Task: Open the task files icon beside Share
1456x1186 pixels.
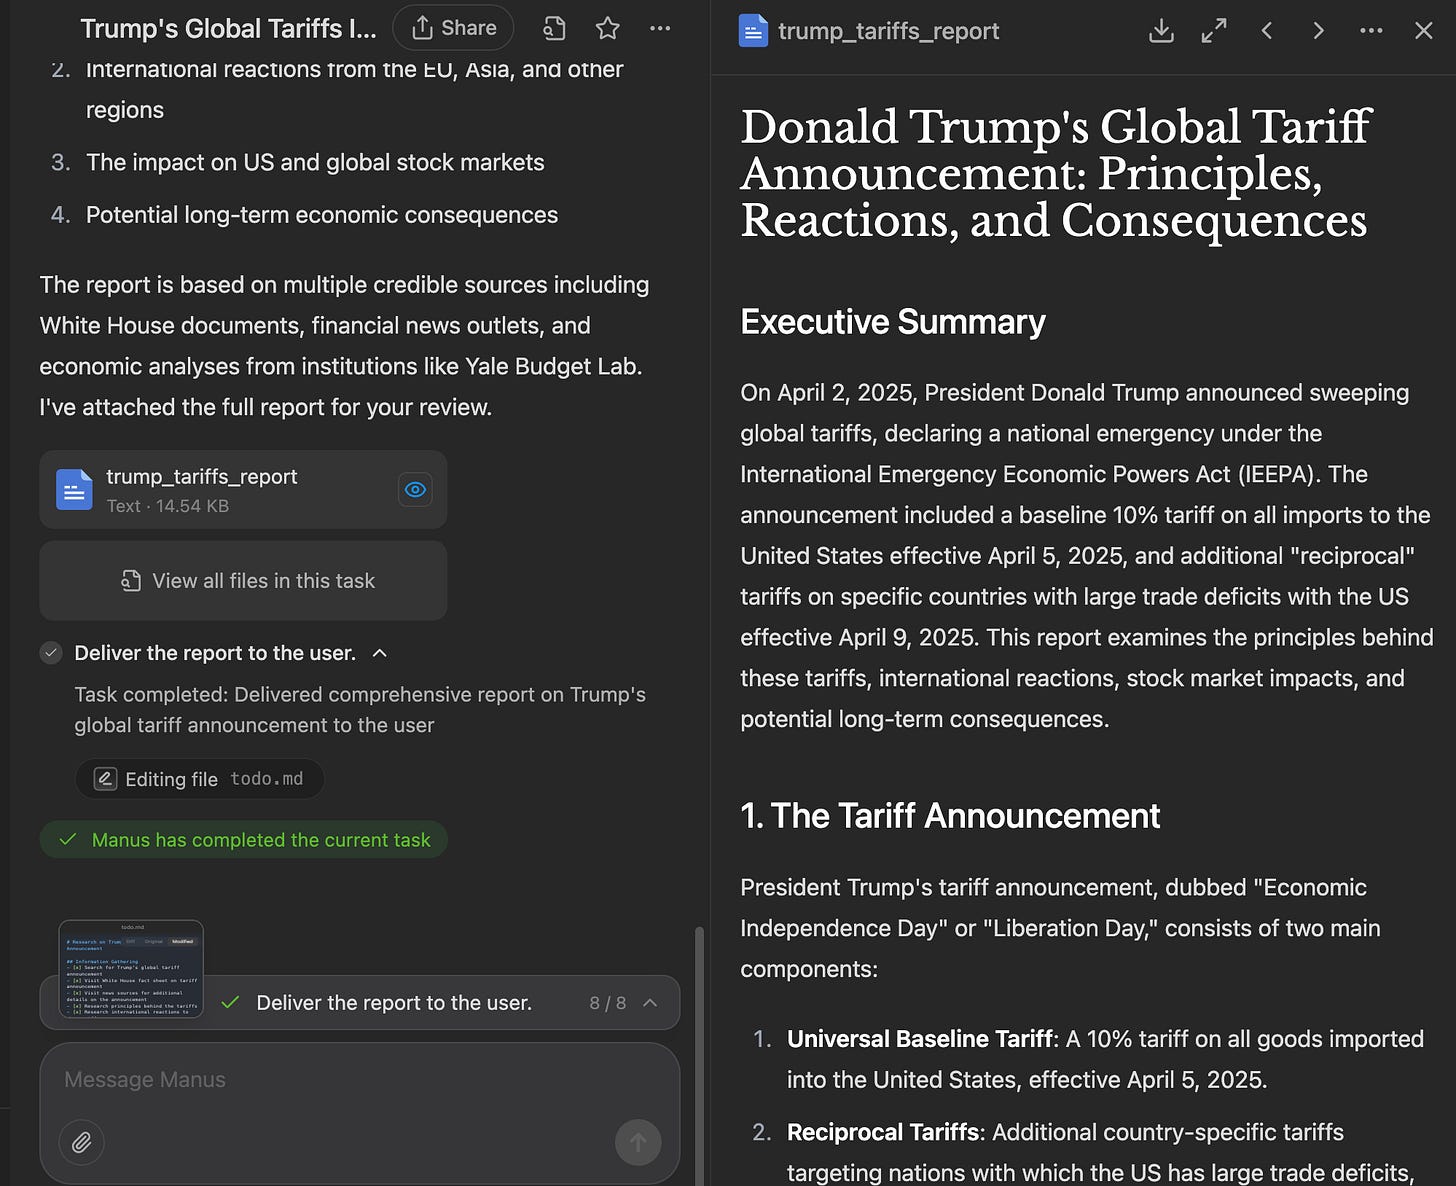Action: 554,29
